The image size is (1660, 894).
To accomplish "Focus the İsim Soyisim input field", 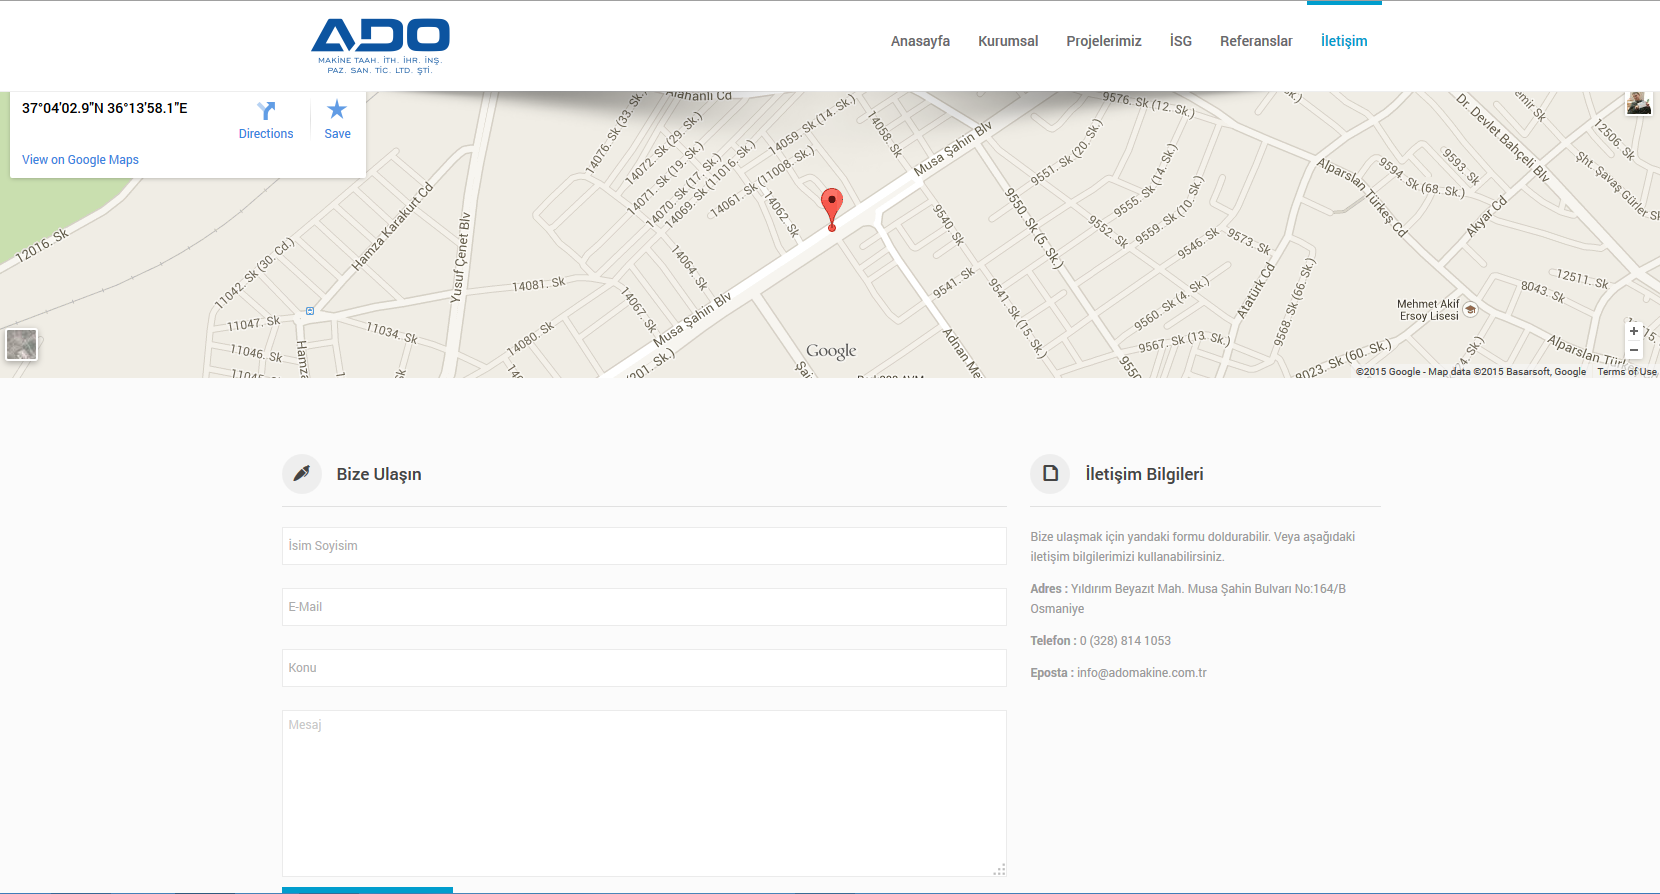I will click(x=644, y=546).
